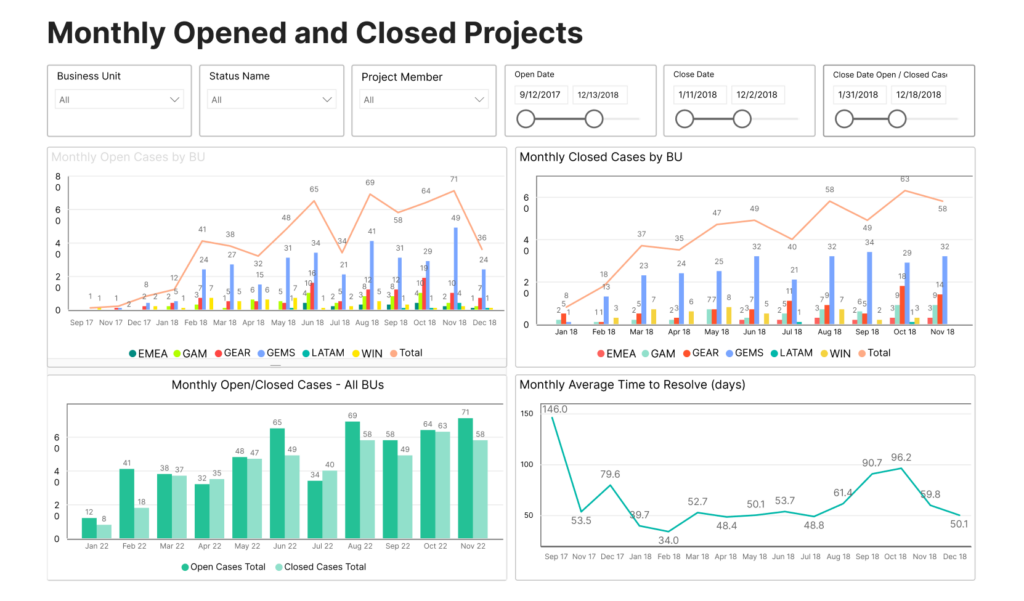Click the 1/31/2018 date field

[858, 95]
